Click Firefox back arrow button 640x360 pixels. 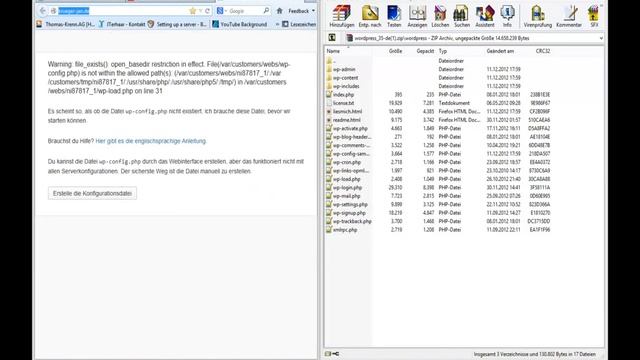click(43, 11)
